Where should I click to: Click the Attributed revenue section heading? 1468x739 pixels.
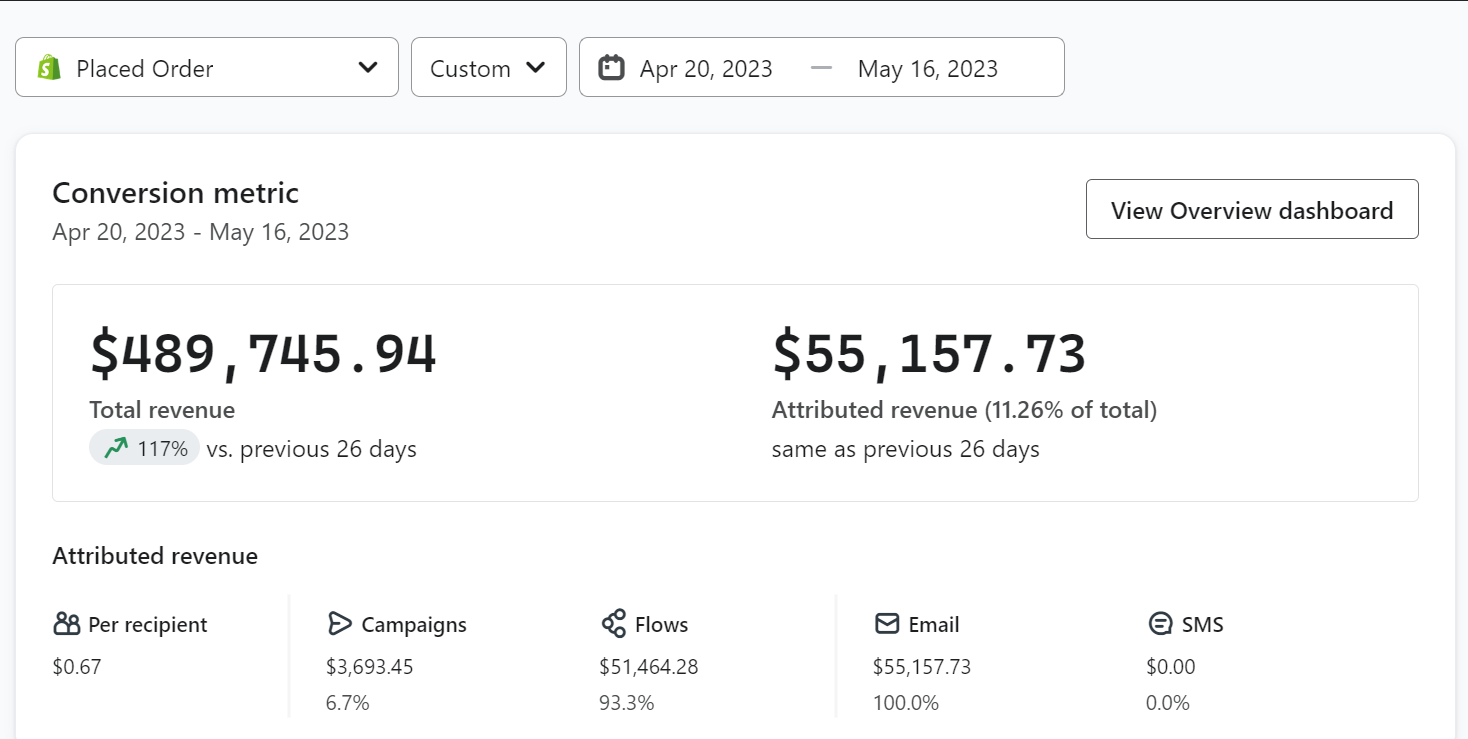click(155, 556)
